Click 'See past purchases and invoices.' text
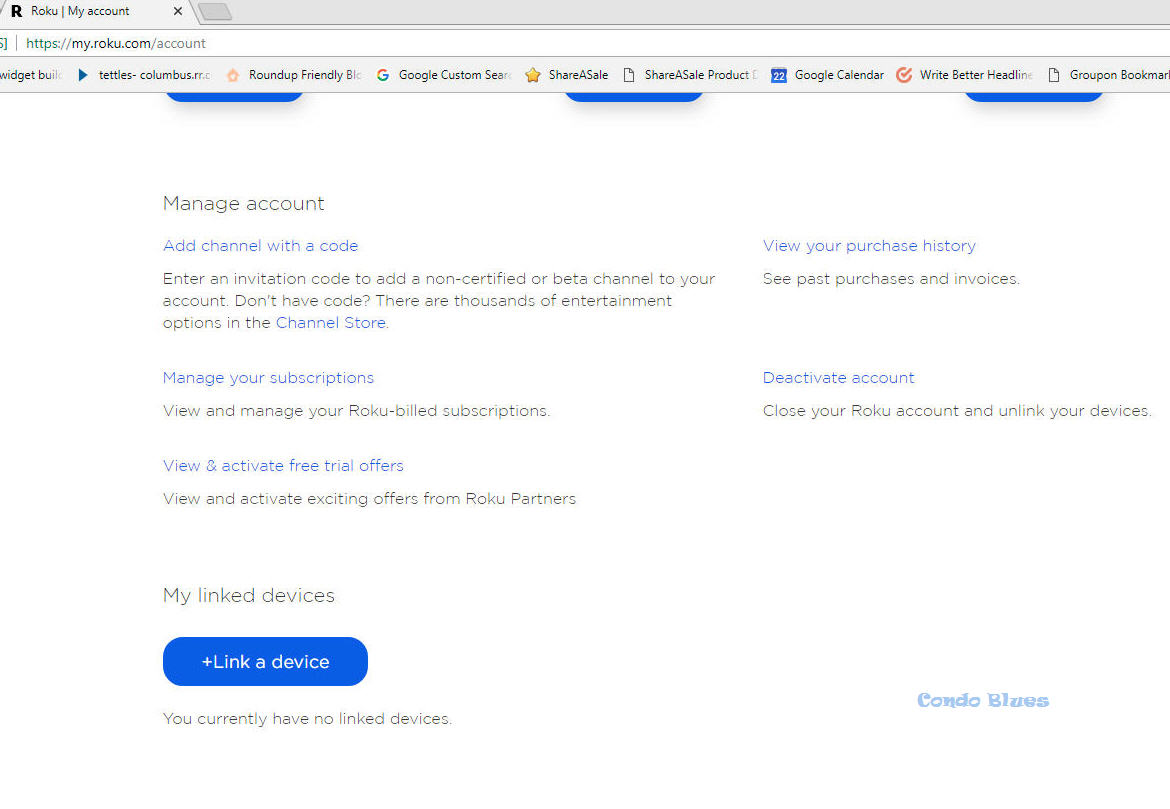 (891, 279)
